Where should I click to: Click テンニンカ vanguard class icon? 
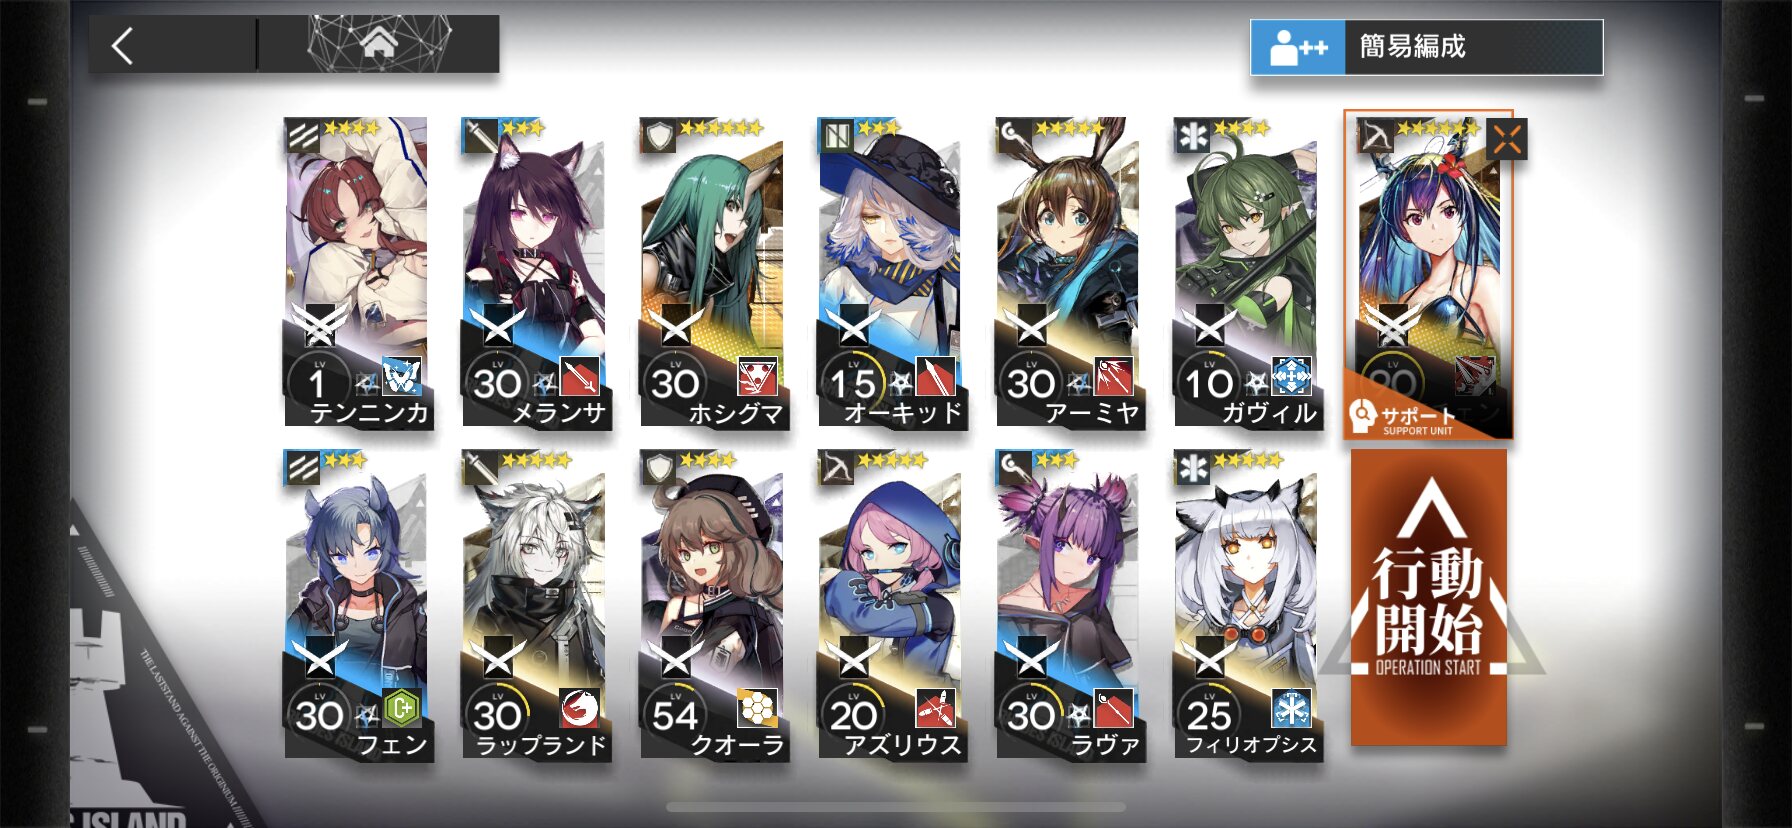(303, 135)
